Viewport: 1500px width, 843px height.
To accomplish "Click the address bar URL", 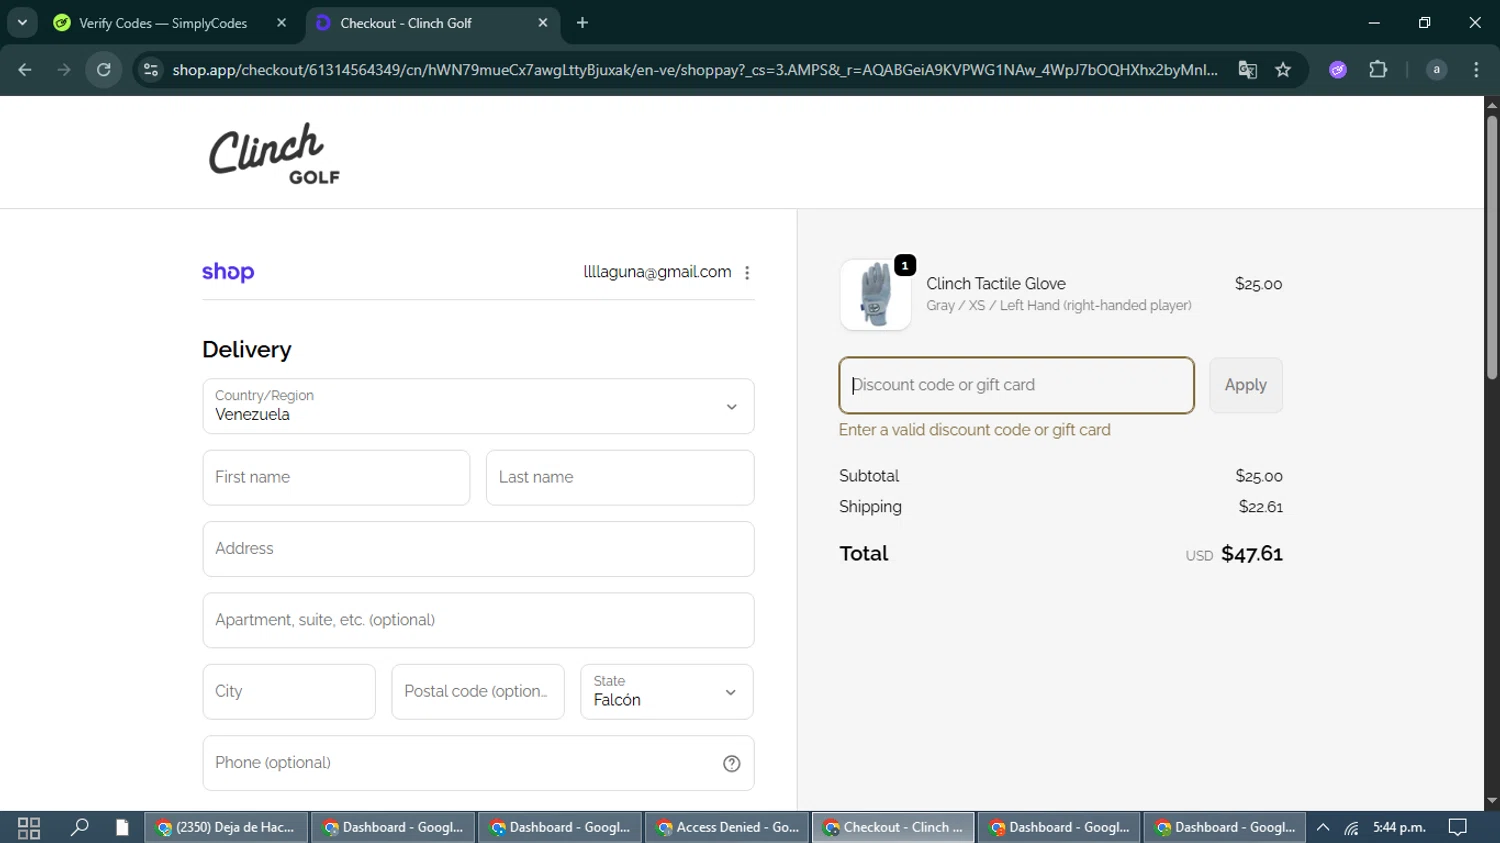I will 695,70.
